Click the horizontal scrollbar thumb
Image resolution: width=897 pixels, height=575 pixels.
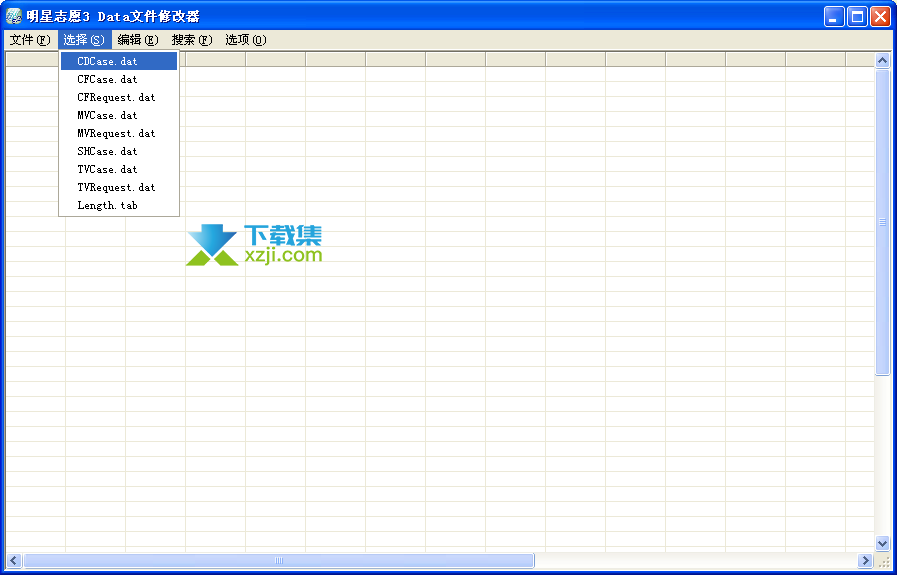[x=279, y=561]
